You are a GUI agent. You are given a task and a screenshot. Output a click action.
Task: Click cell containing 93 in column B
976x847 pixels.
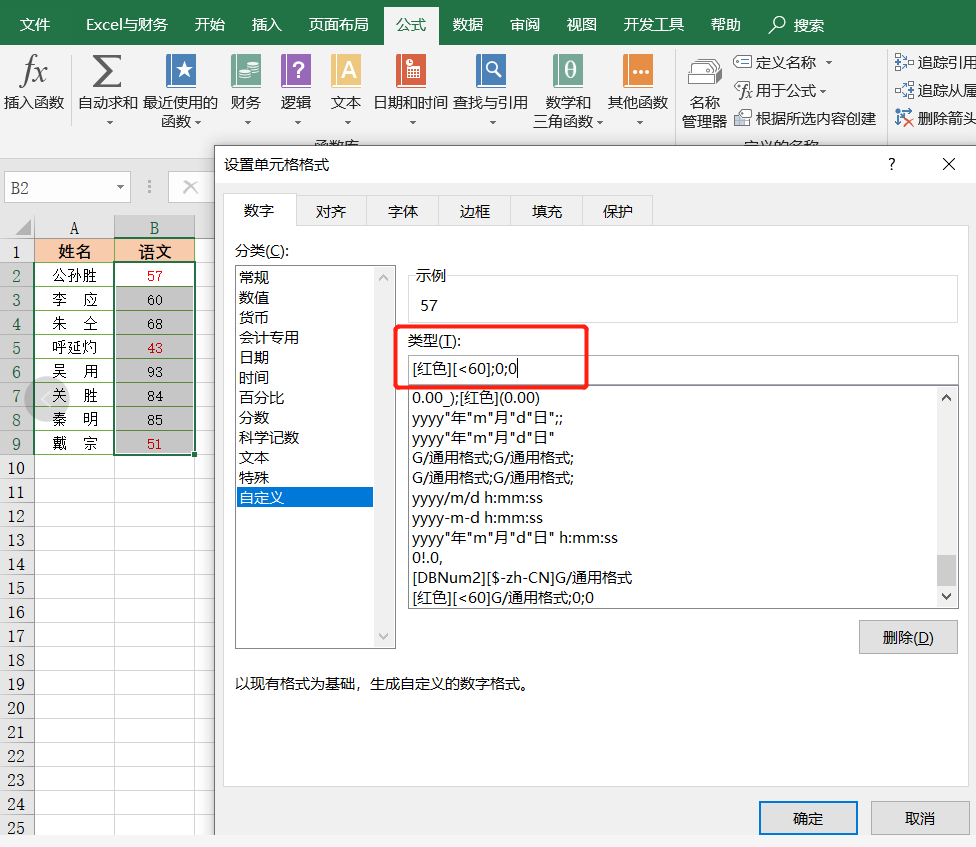coord(154,372)
